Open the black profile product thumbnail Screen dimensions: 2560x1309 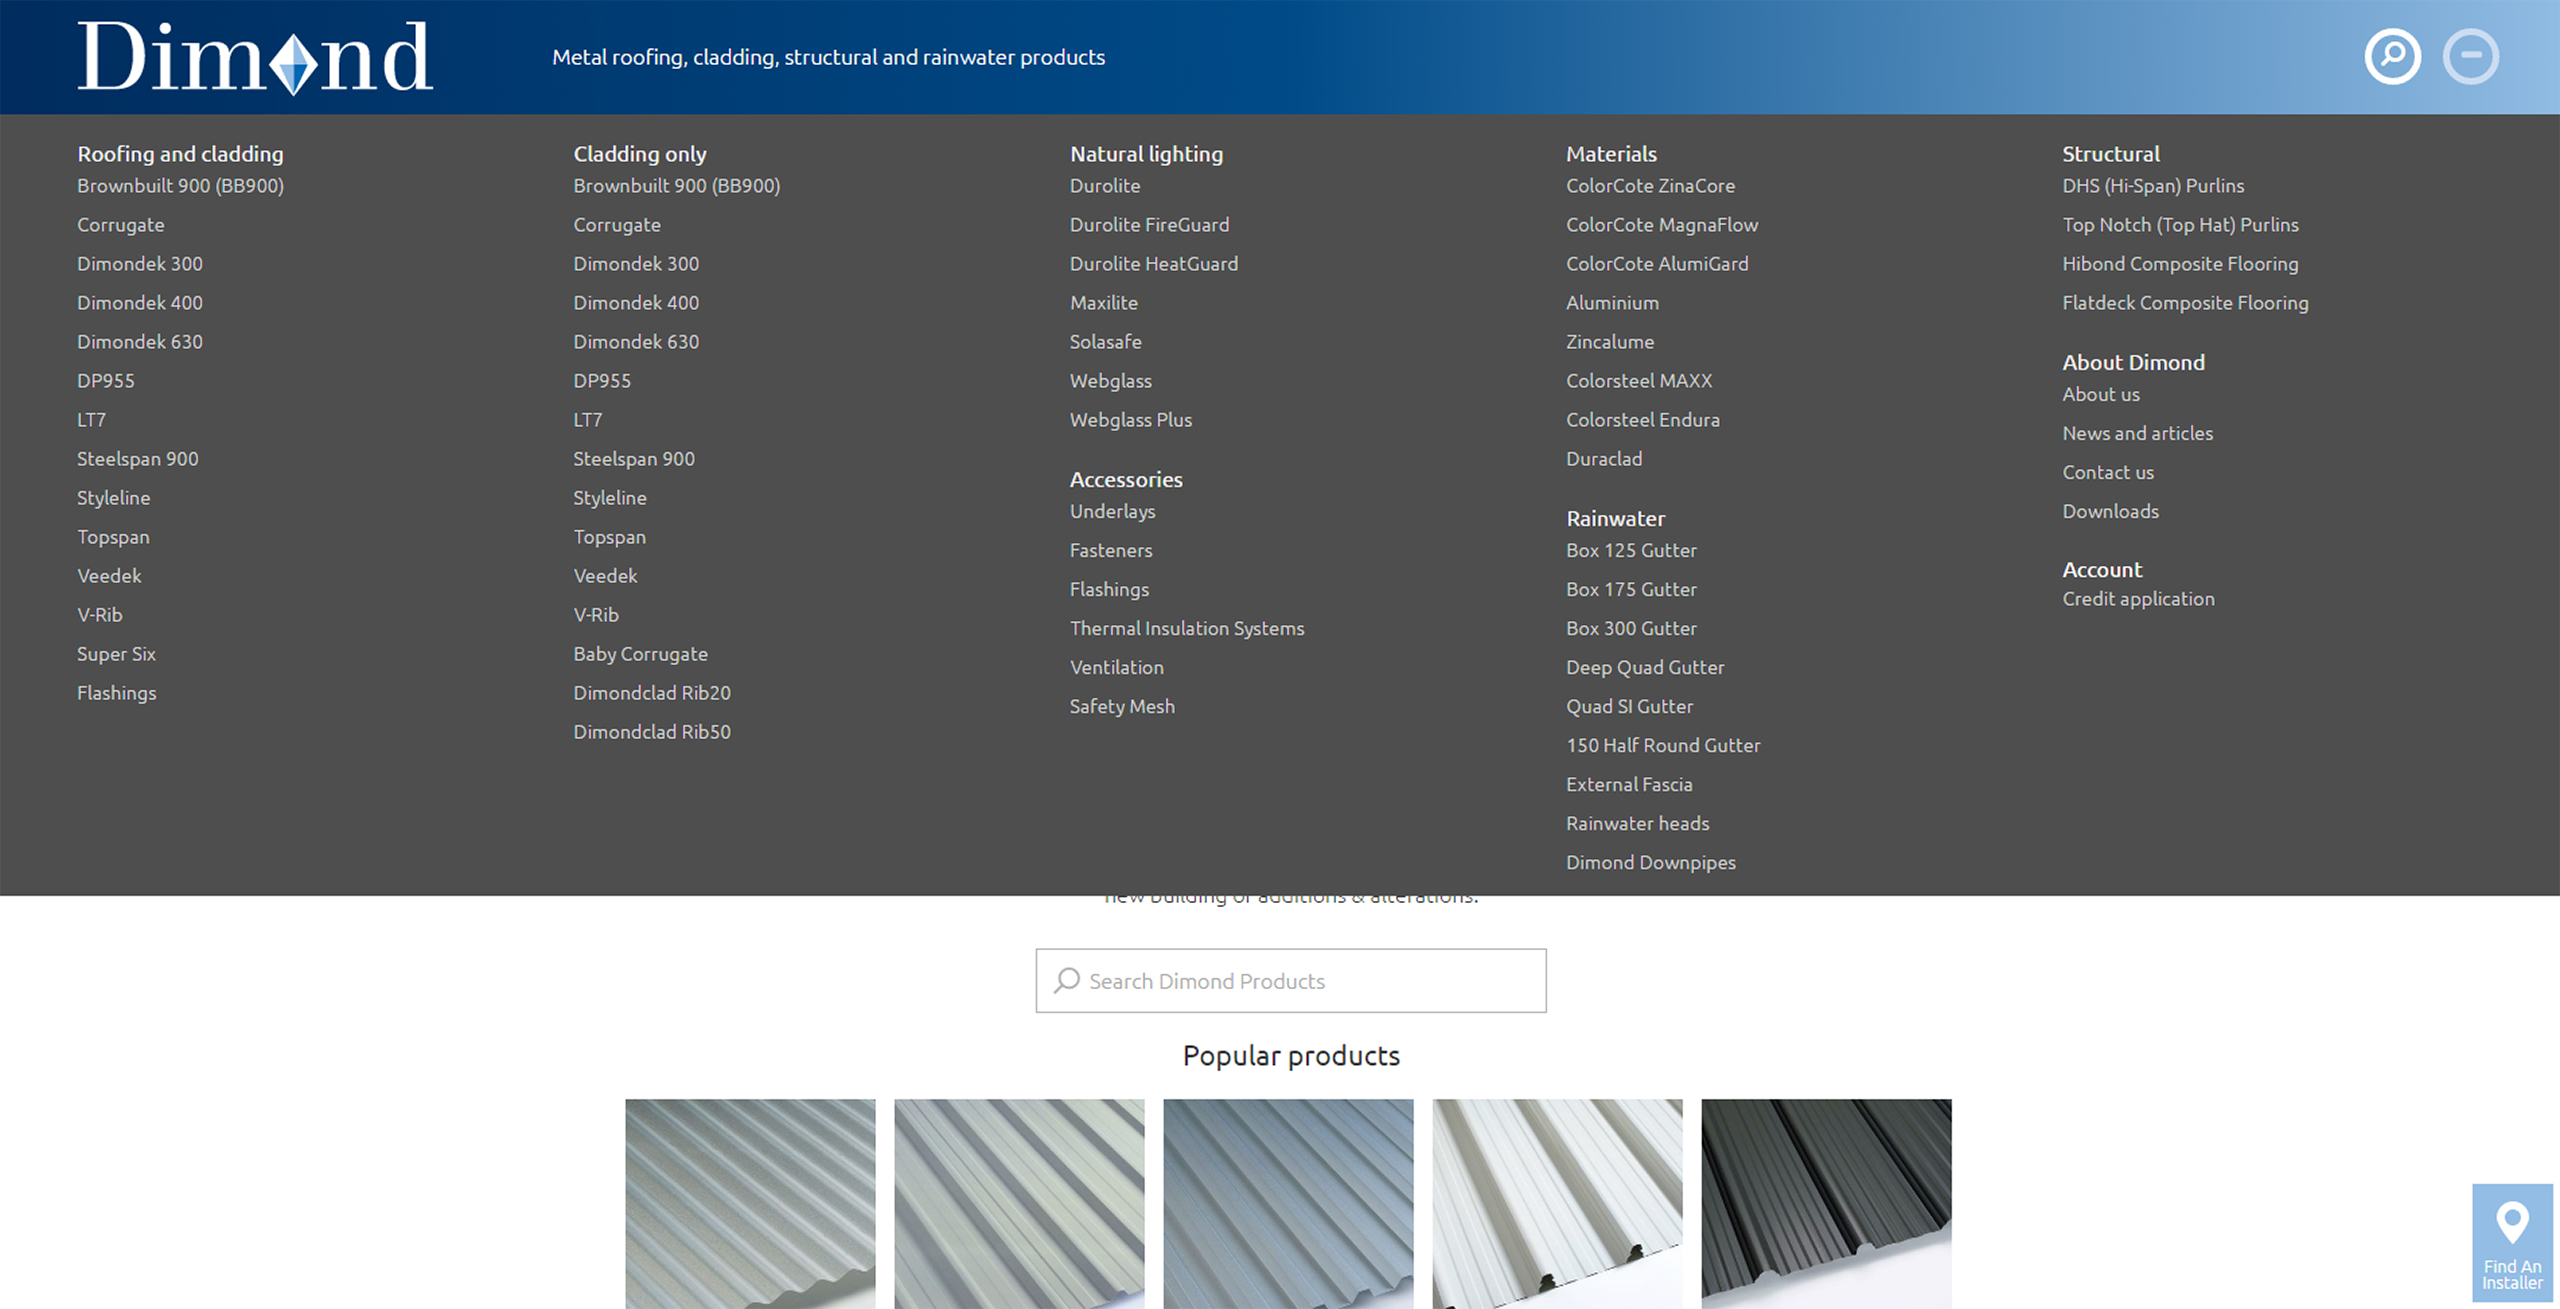pyautogui.click(x=1826, y=1204)
